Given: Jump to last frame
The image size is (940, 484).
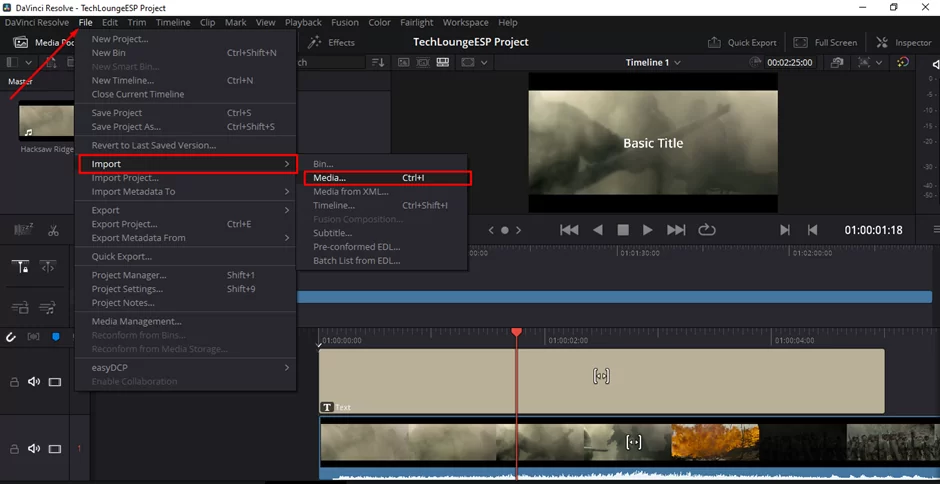Looking at the screenshot, I should [676, 230].
